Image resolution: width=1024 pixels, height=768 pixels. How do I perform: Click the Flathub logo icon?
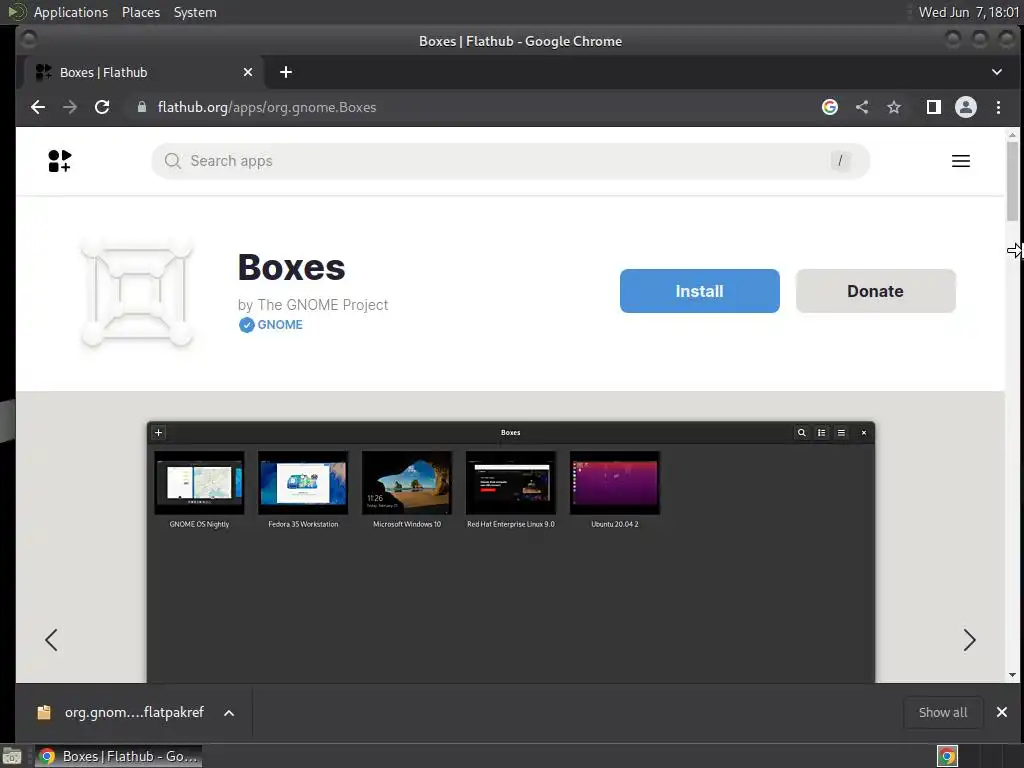tap(59, 161)
